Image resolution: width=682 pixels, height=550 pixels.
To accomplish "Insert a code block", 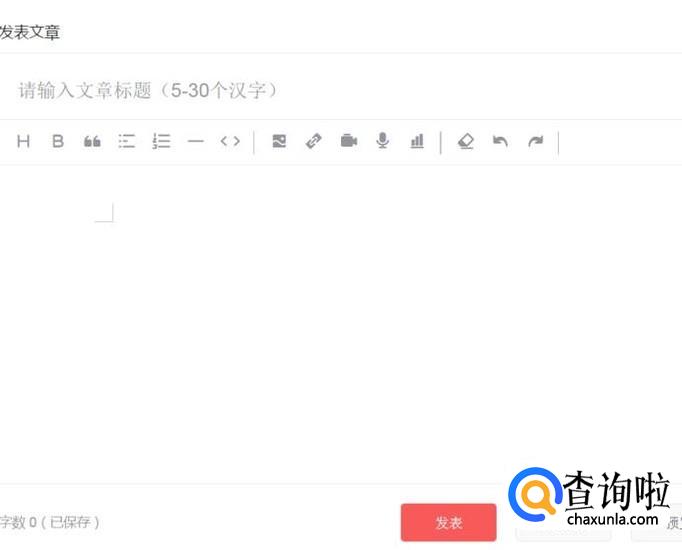I will (x=230, y=141).
